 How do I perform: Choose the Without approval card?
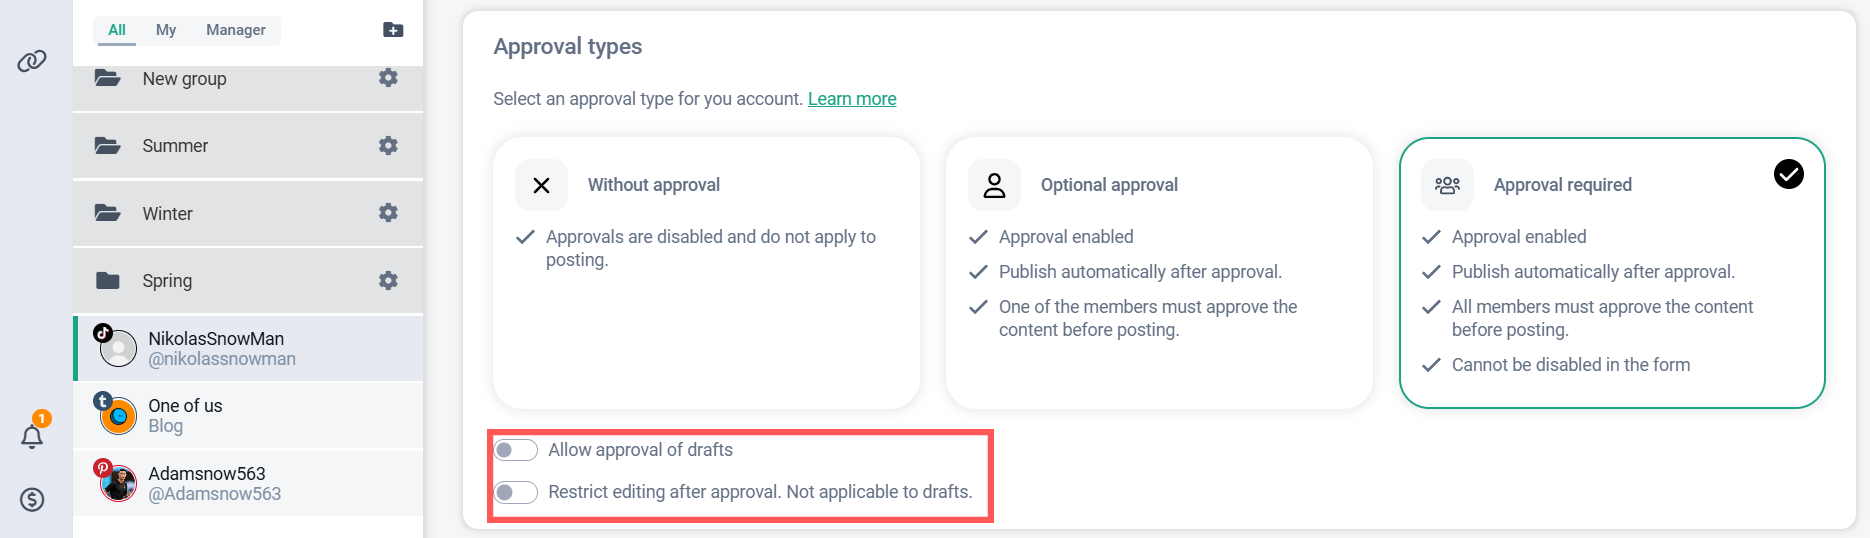tap(705, 272)
